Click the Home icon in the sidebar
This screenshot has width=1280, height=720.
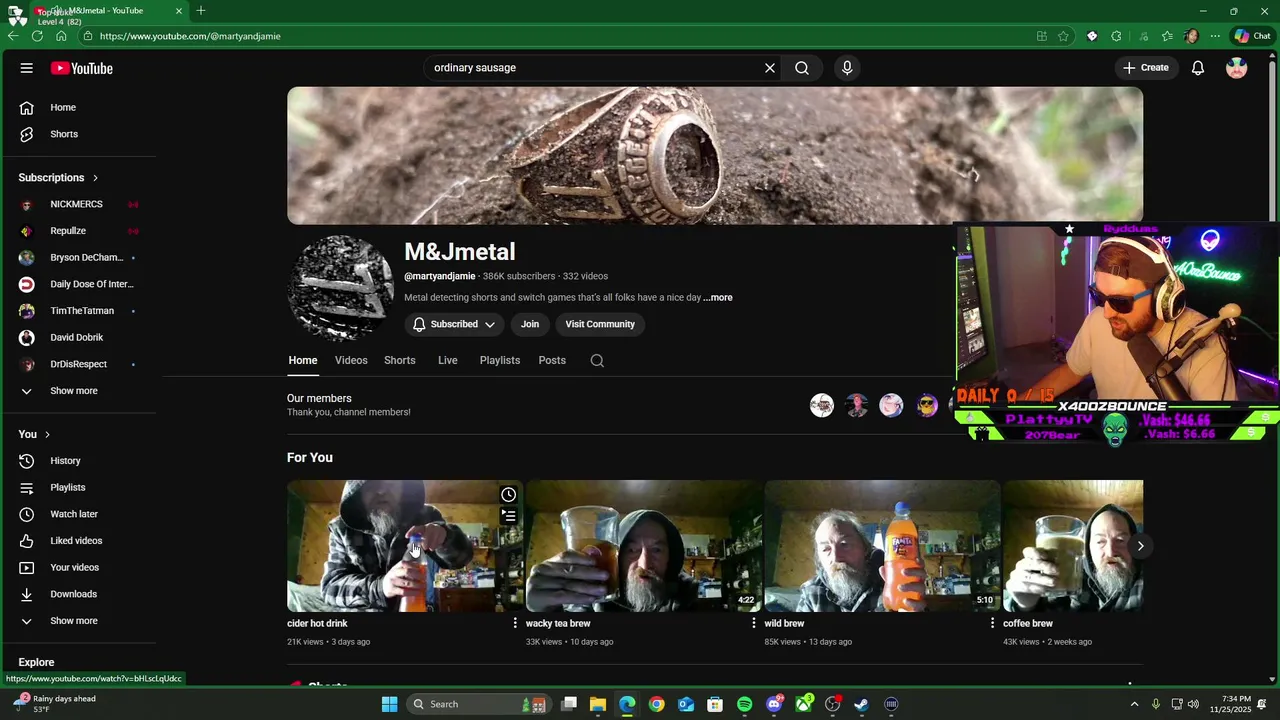tap(27, 107)
